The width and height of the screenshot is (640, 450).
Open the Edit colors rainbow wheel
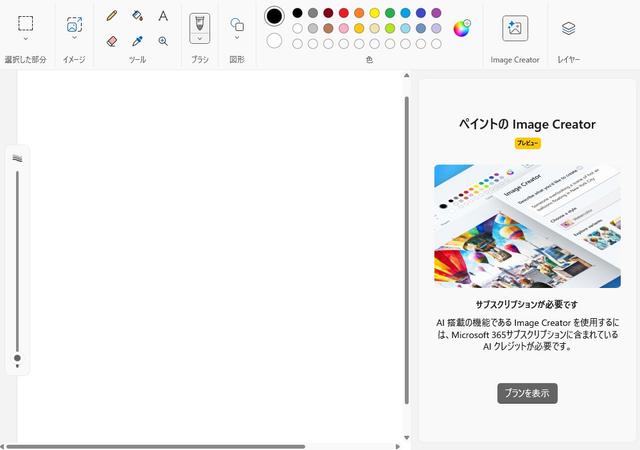(462, 29)
